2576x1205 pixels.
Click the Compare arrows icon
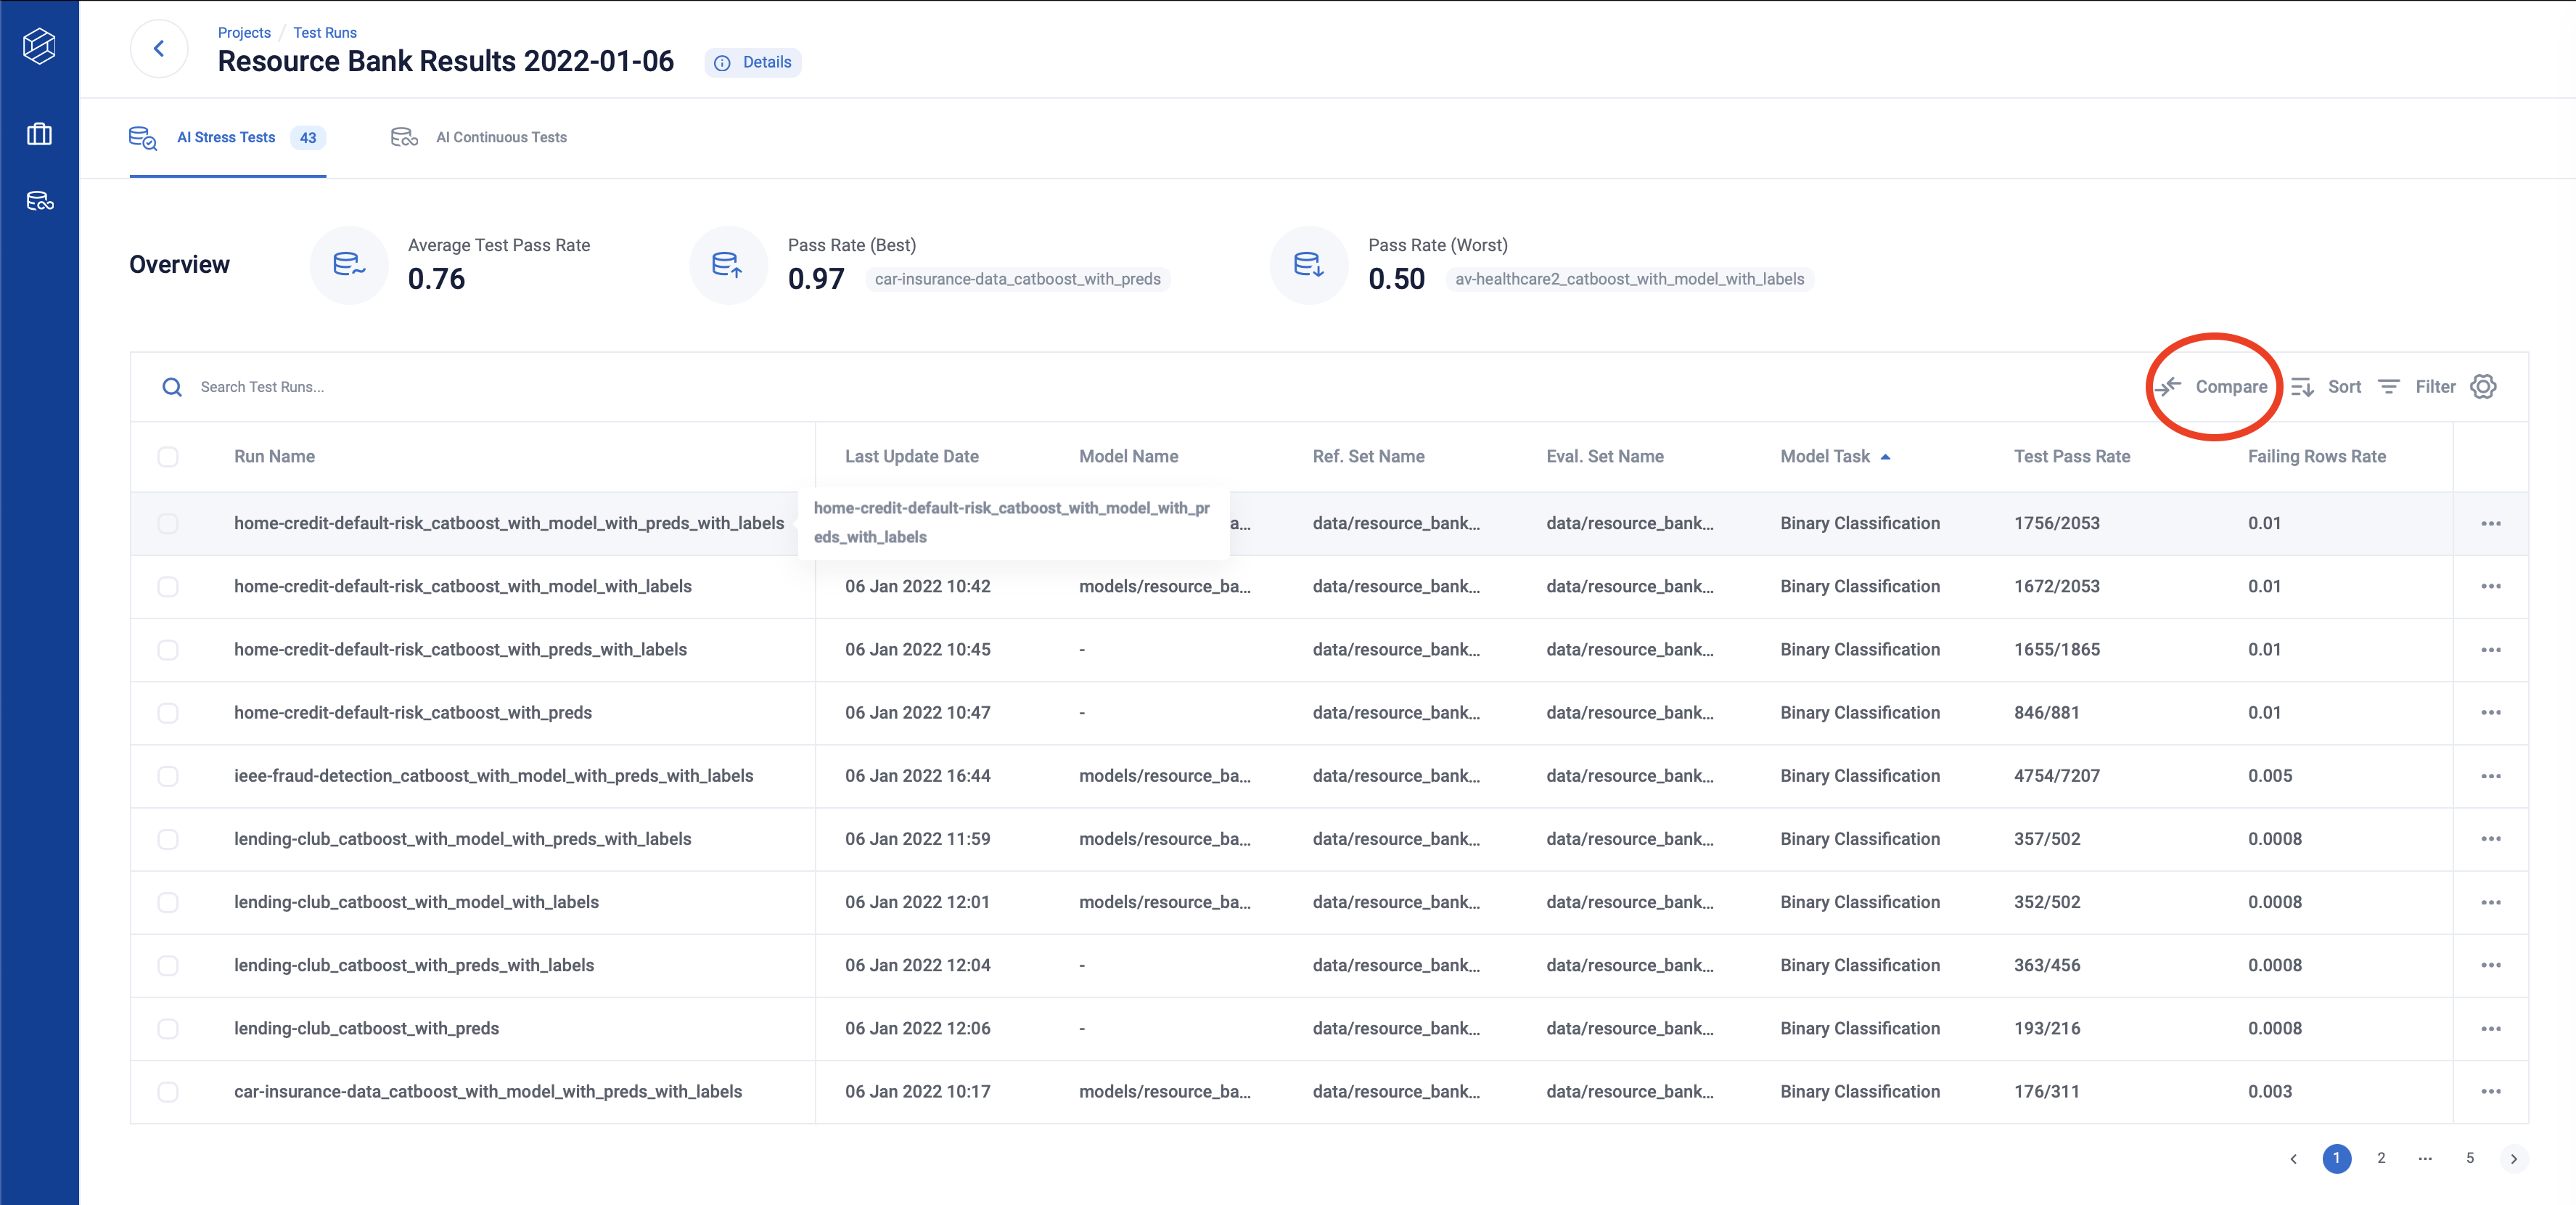coord(2168,386)
